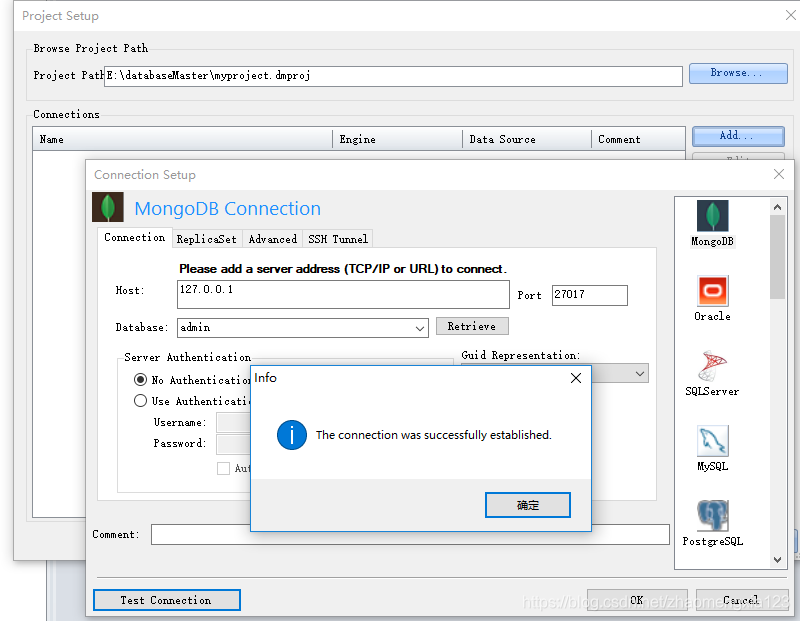Viewport: 800px width, 621px height.
Task: Close the Connection Setup window
Action: [x=779, y=175]
